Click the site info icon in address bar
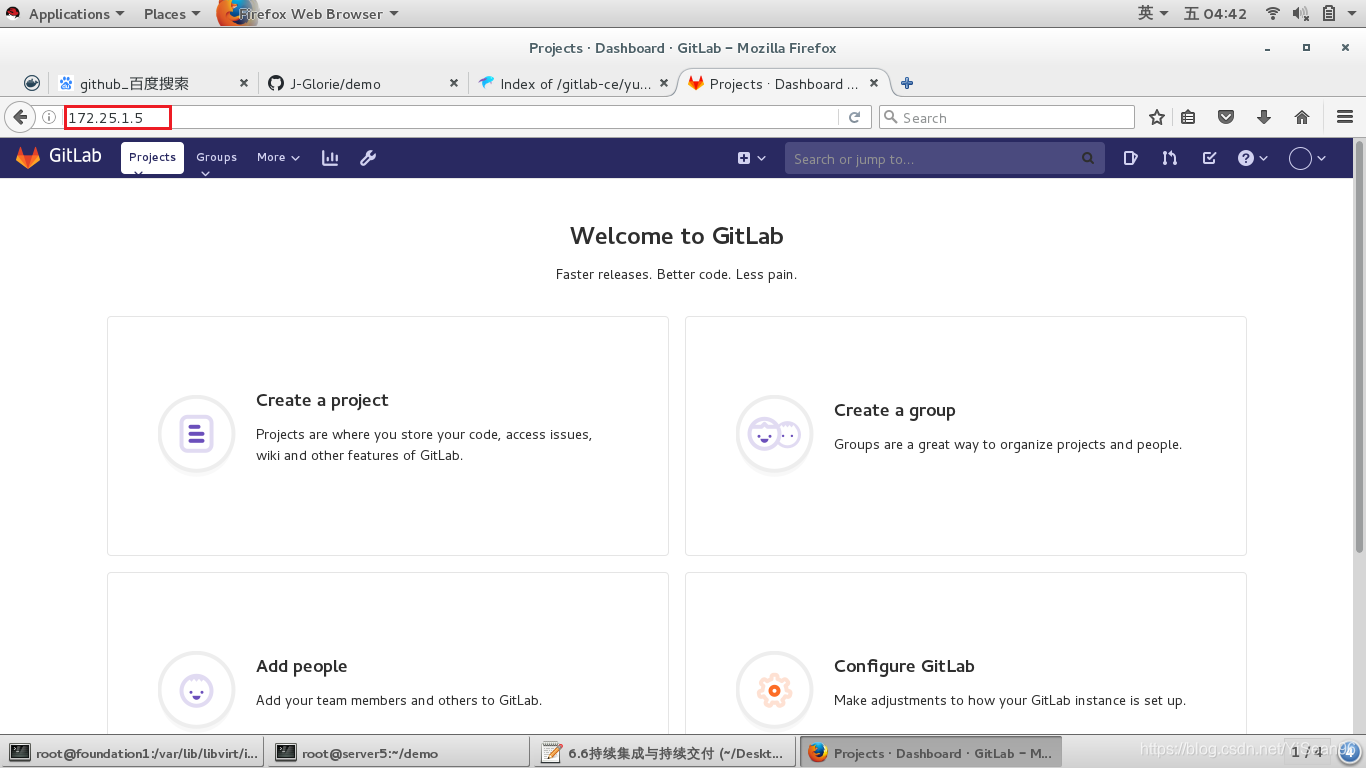 click(48, 118)
